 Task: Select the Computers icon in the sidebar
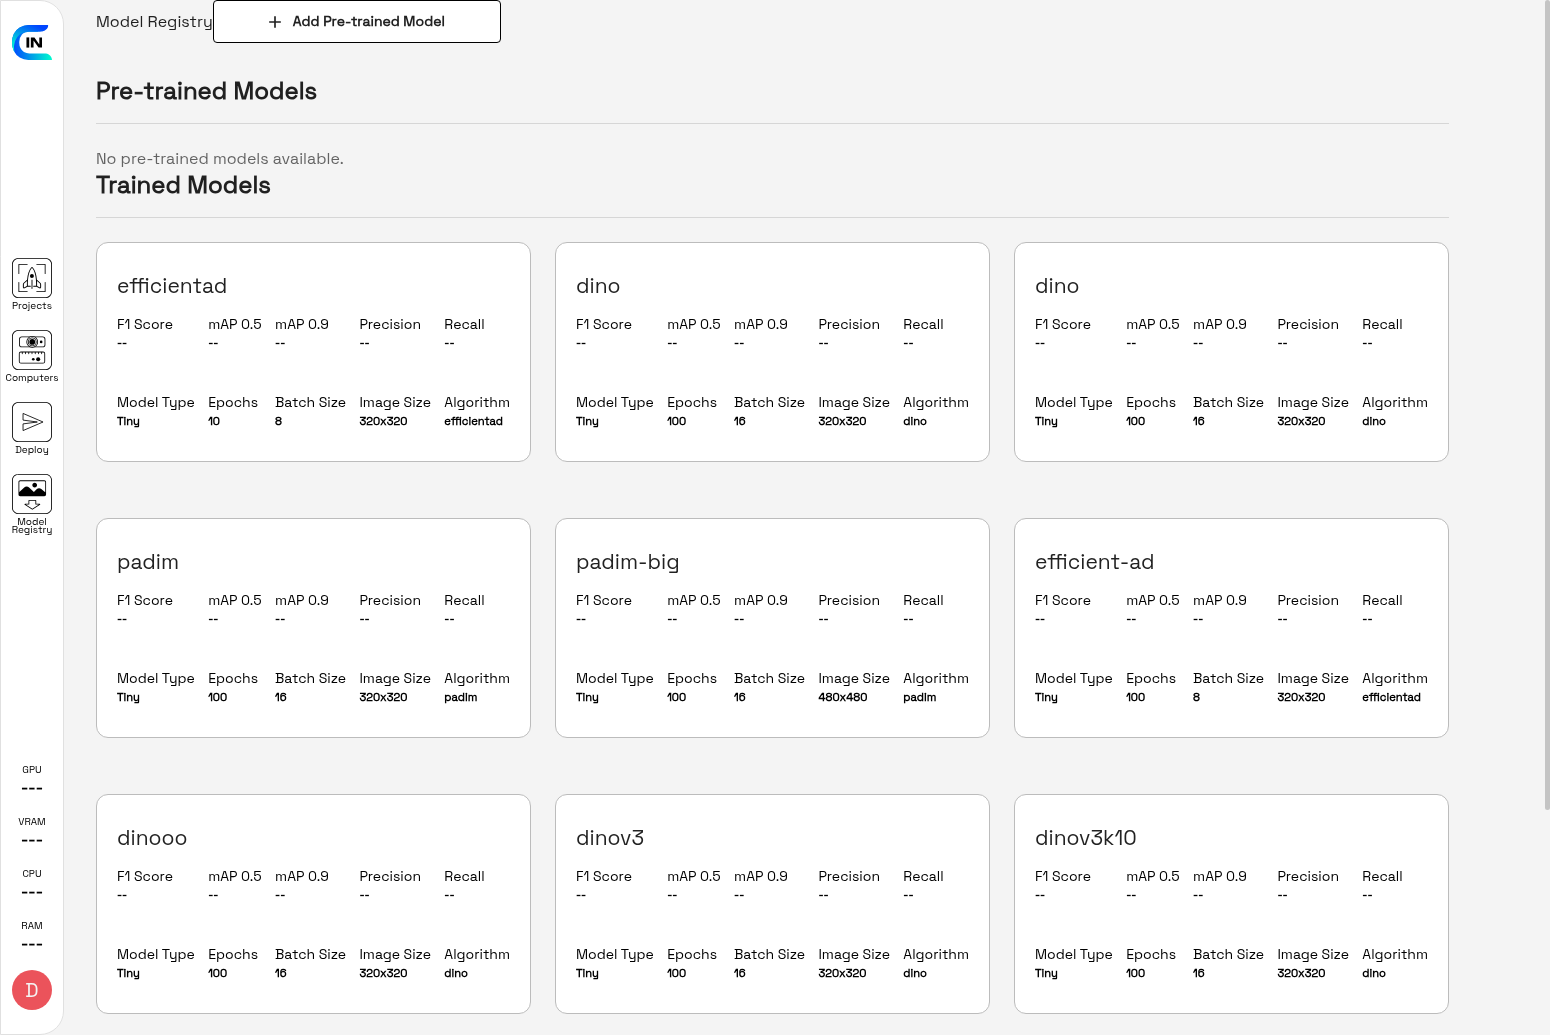31,353
